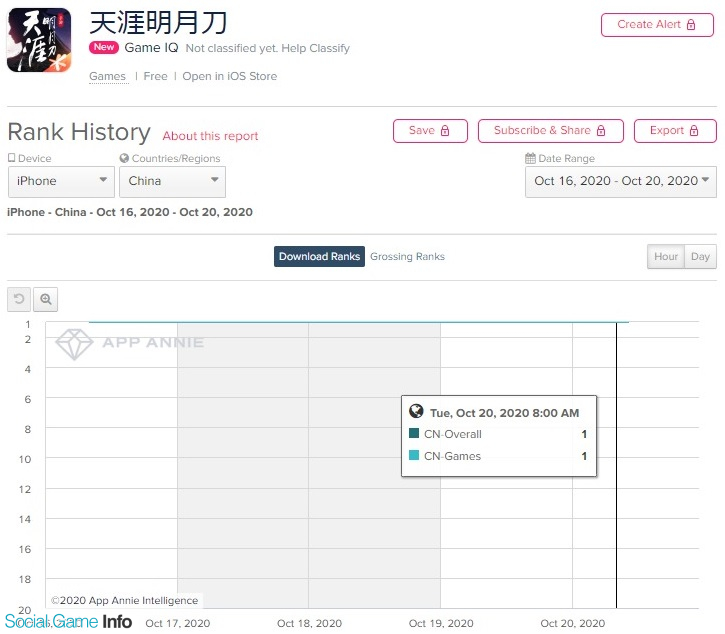Image resolution: width=725 pixels, height=634 pixels.
Task: Click the lock icon on Export
Action: click(694, 131)
